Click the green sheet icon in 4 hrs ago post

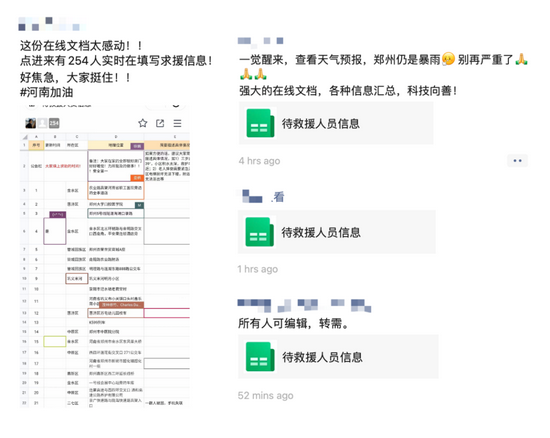[261, 123]
